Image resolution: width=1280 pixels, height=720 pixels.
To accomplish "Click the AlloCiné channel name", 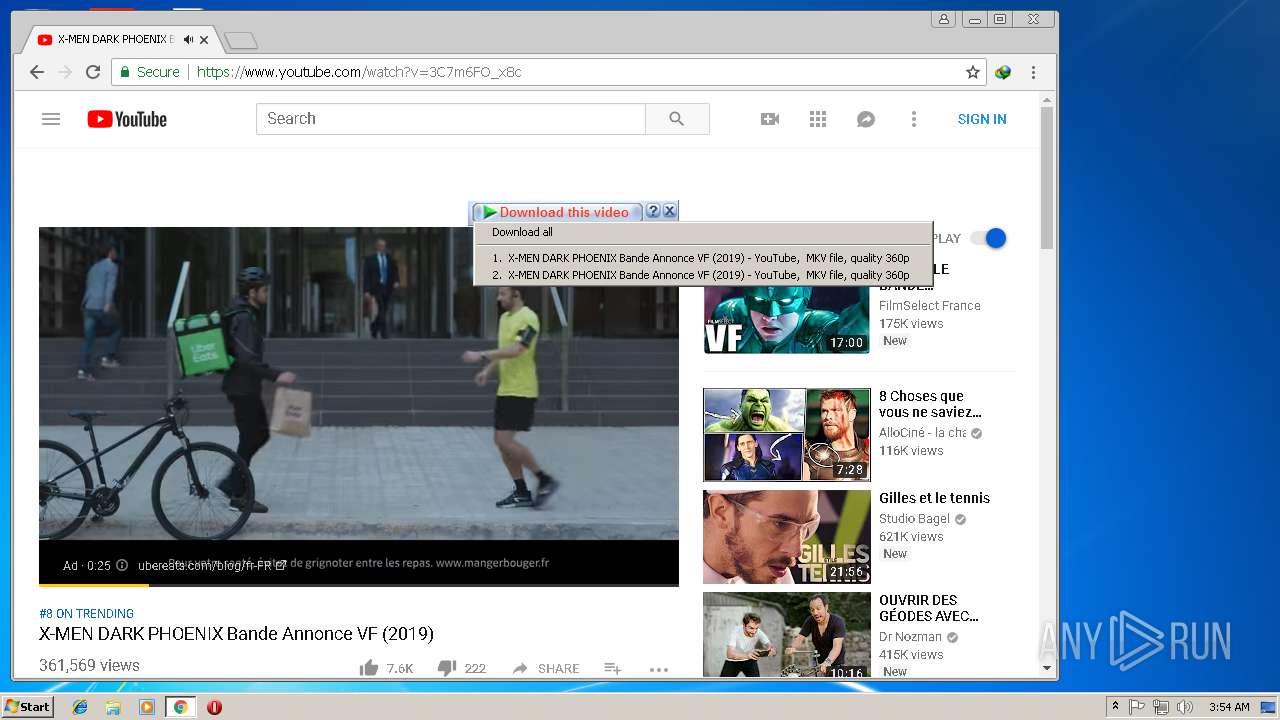I will pos(922,433).
